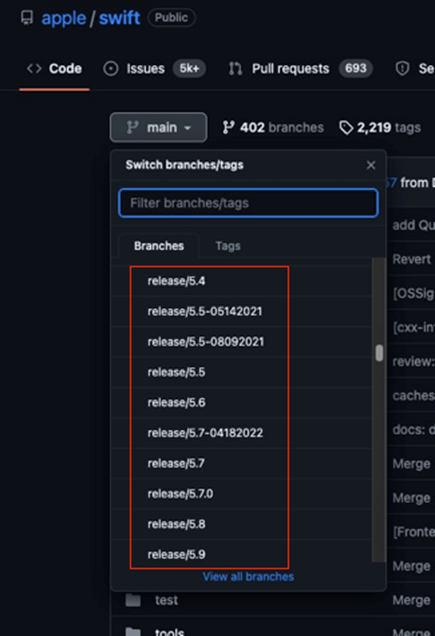Click the Code angle-brackets icon
This screenshot has height=636, width=435.
pos(34,69)
